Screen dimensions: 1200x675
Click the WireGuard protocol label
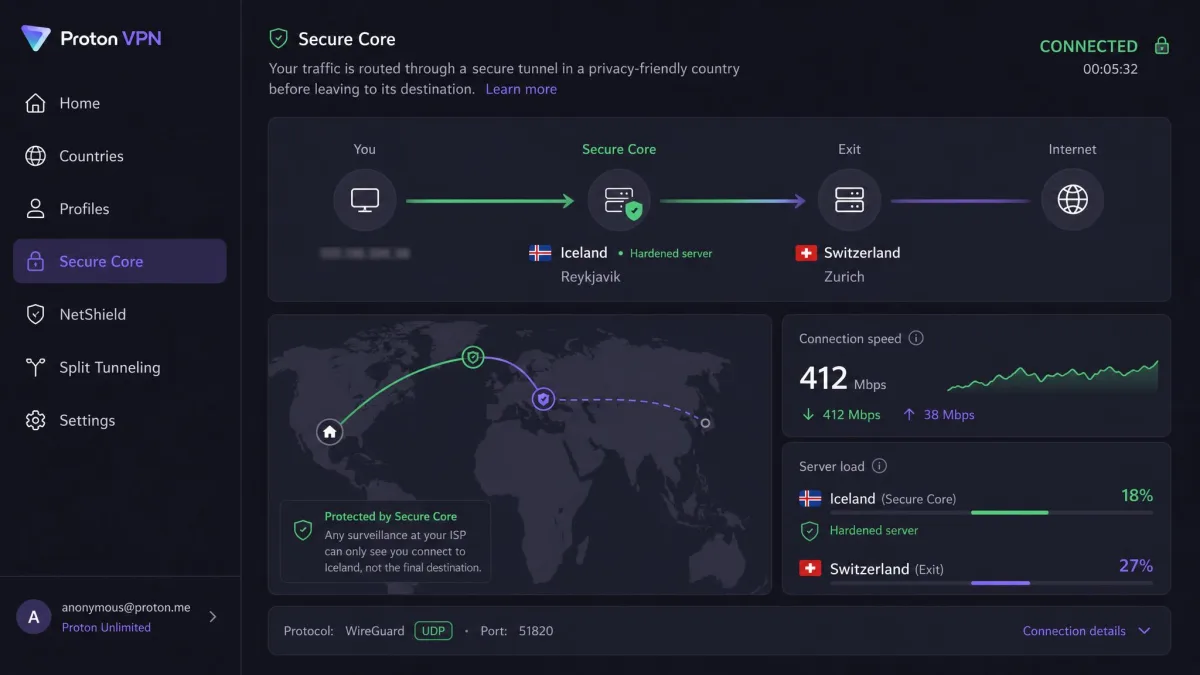point(375,631)
